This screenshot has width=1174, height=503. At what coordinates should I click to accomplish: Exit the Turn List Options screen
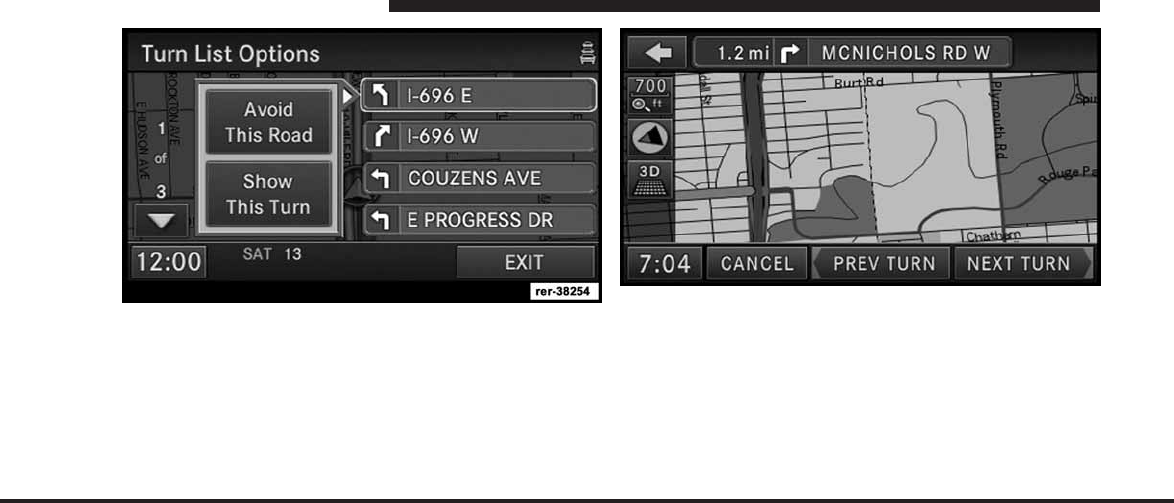click(x=525, y=263)
